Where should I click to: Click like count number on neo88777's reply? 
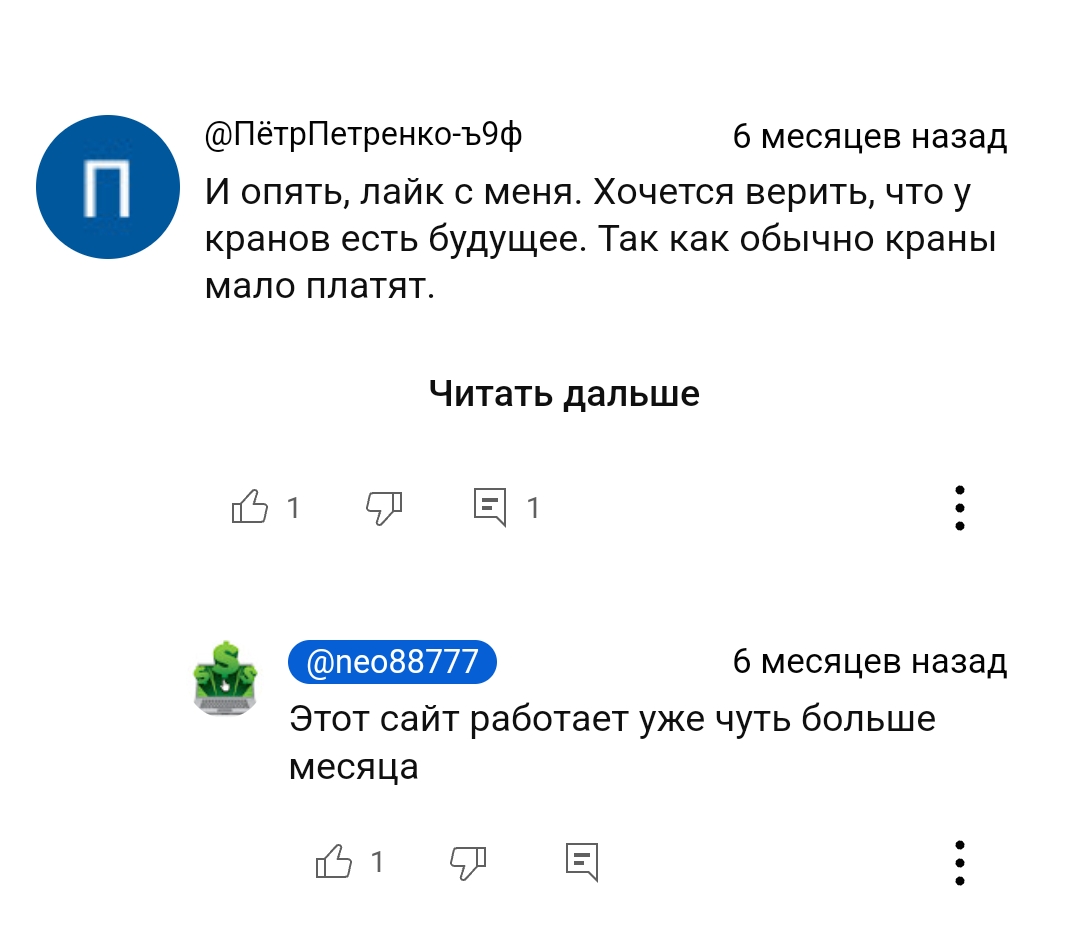[x=377, y=861]
